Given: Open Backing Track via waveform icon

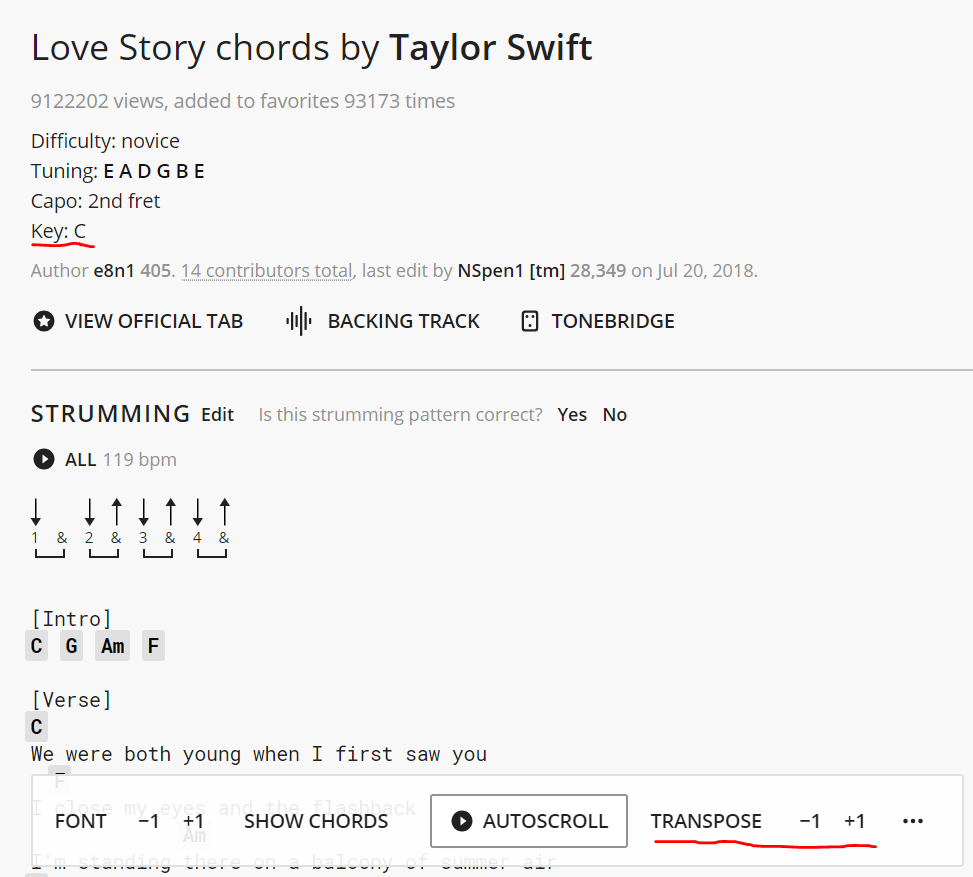Looking at the screenshot, I should 299,321.
